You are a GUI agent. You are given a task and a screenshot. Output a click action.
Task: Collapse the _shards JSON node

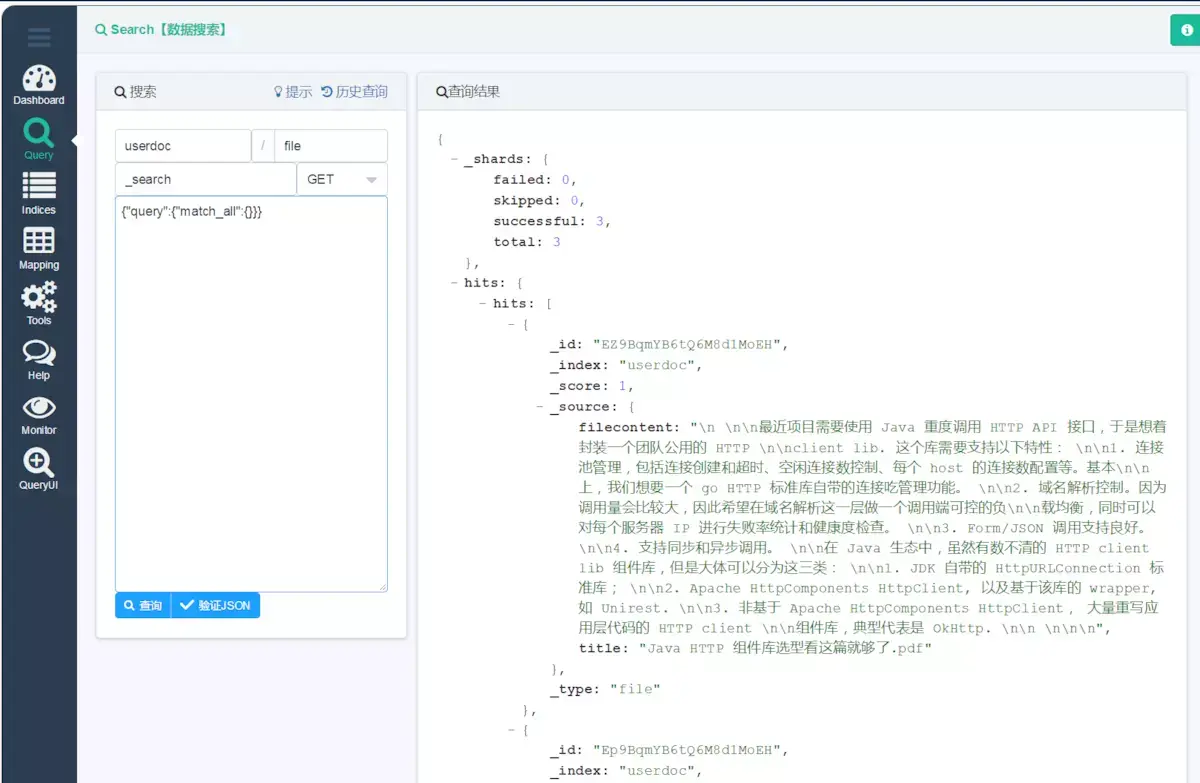click(455, 160)
